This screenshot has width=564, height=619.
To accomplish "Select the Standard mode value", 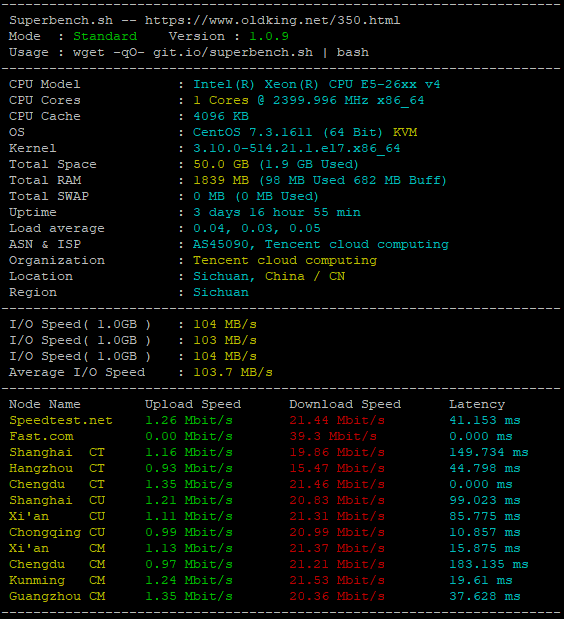I will (105, 36).
